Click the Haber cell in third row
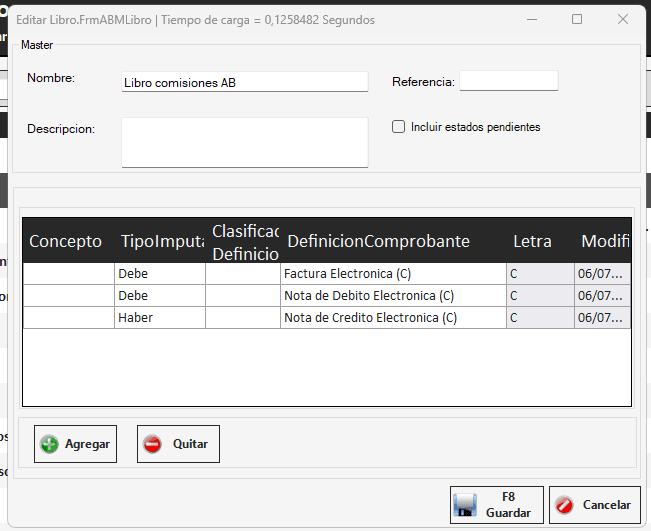 (160, 318)
